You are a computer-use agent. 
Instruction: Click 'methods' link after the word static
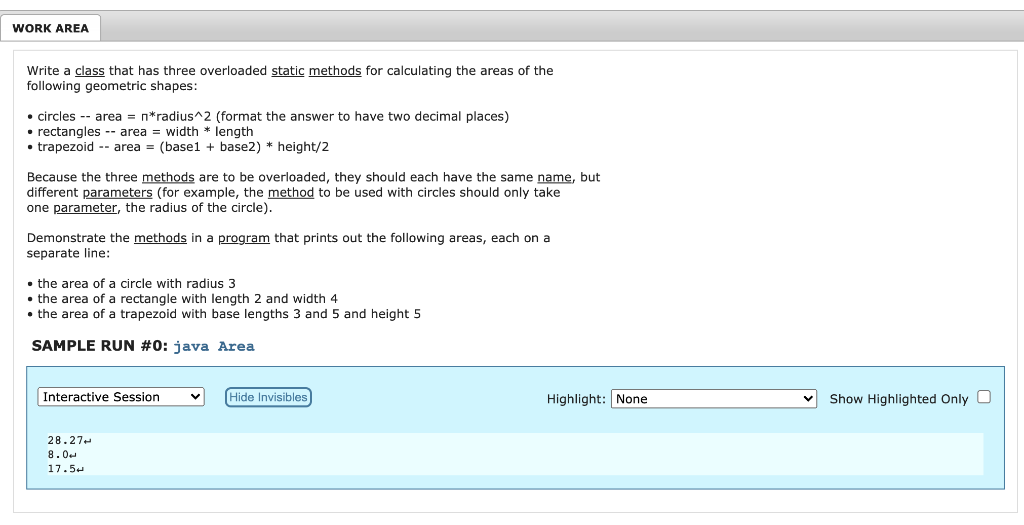335,71
